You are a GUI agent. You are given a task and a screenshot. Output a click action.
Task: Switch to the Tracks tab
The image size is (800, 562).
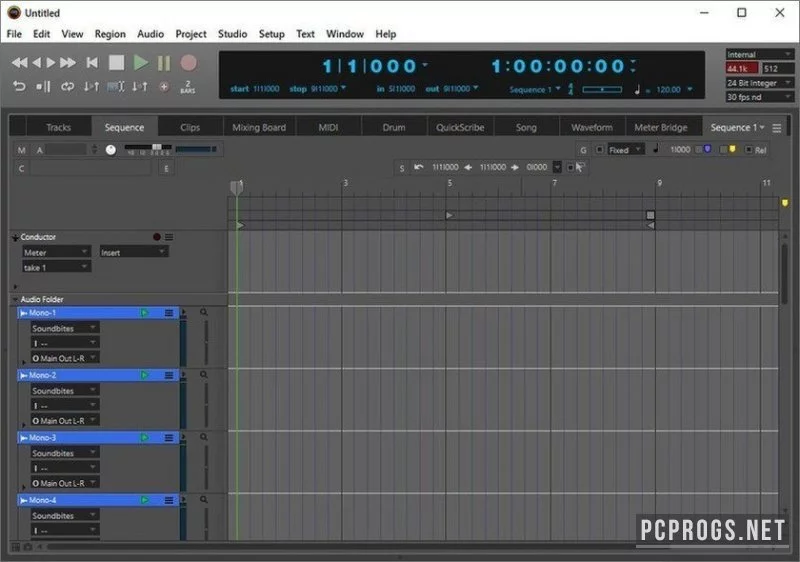(59, 127)
